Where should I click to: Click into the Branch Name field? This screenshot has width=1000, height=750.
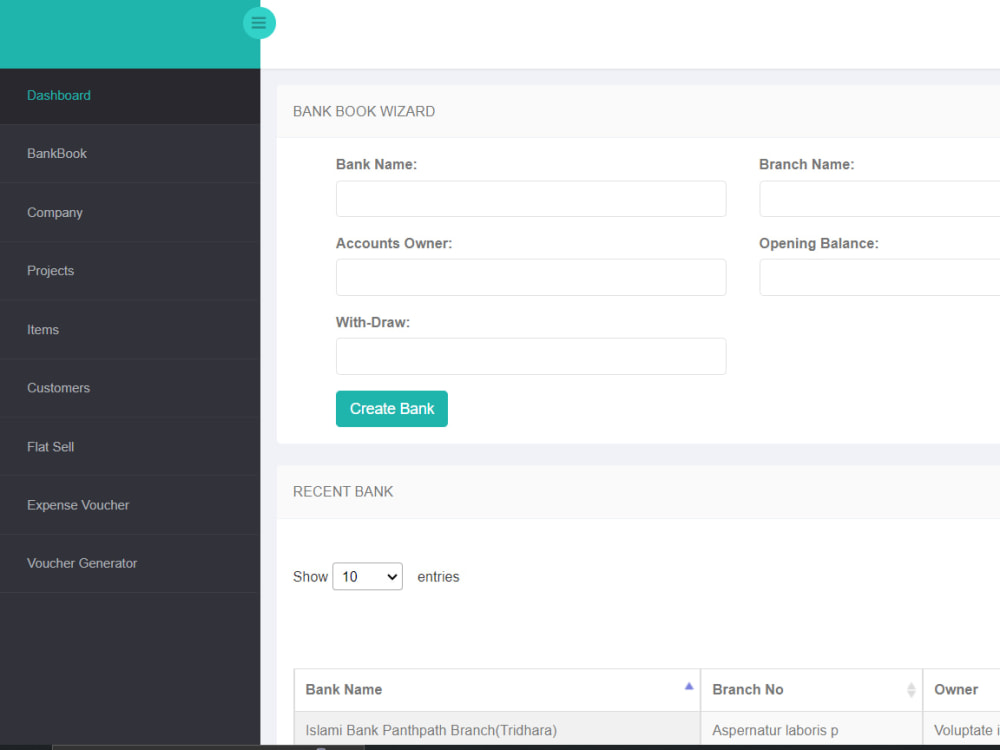click(879, 198)
